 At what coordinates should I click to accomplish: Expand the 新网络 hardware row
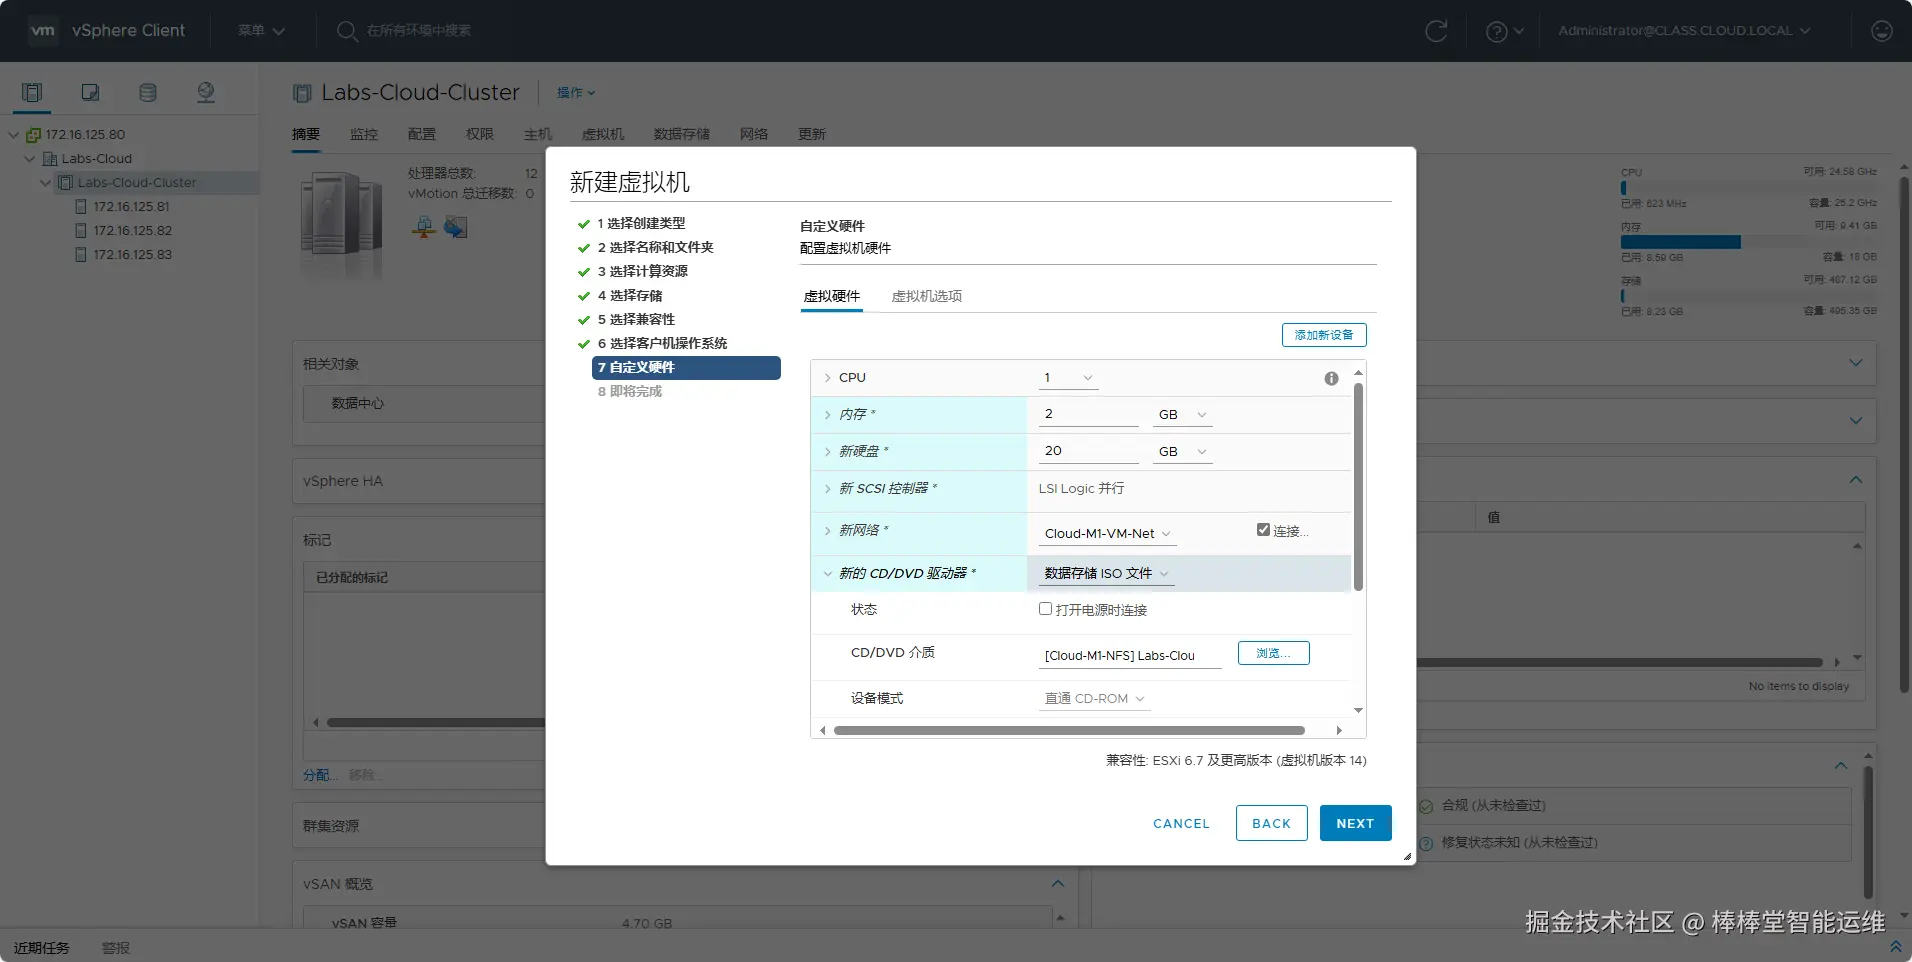point(827,531)
